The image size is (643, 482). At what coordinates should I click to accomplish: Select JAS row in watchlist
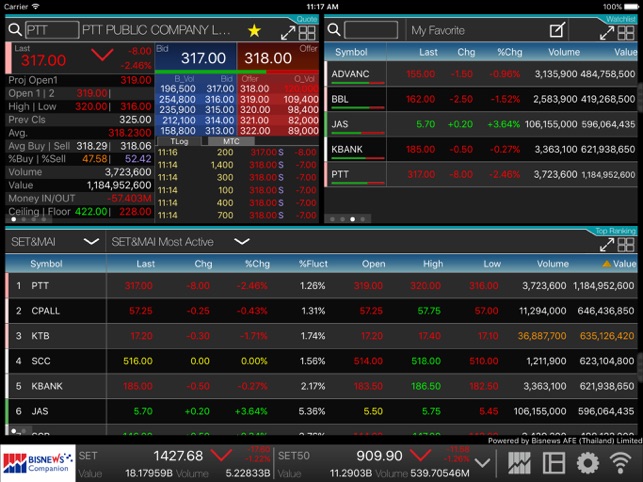481,124
